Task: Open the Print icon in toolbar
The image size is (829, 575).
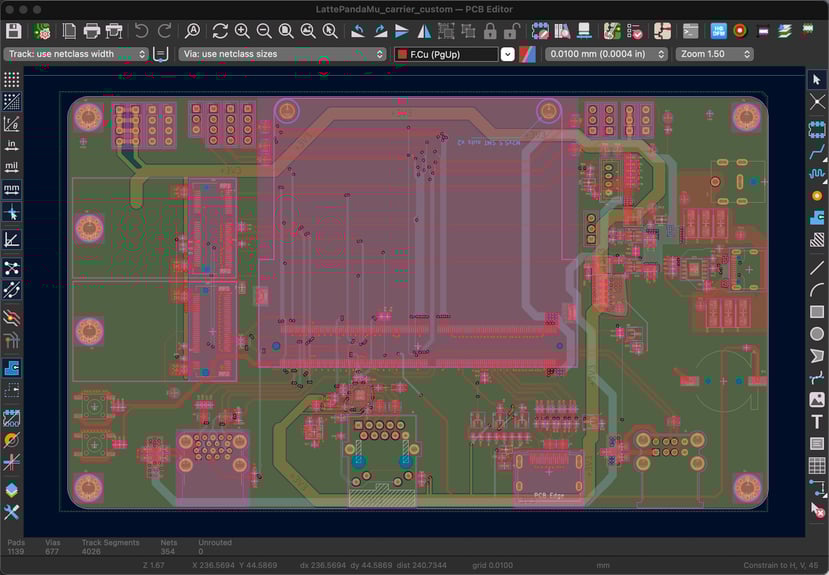Action: coord(92,31)
